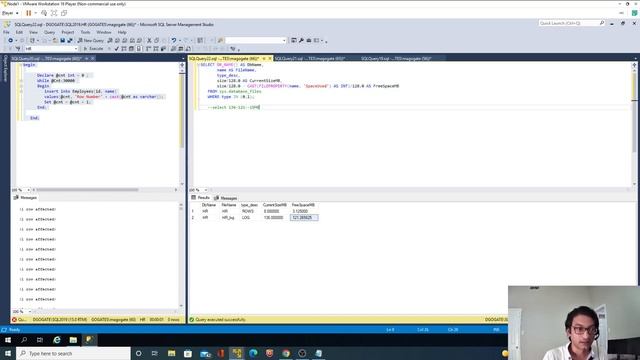Open Chrome from host taskbar
The image size is (640, 360).
coord(286,353)
